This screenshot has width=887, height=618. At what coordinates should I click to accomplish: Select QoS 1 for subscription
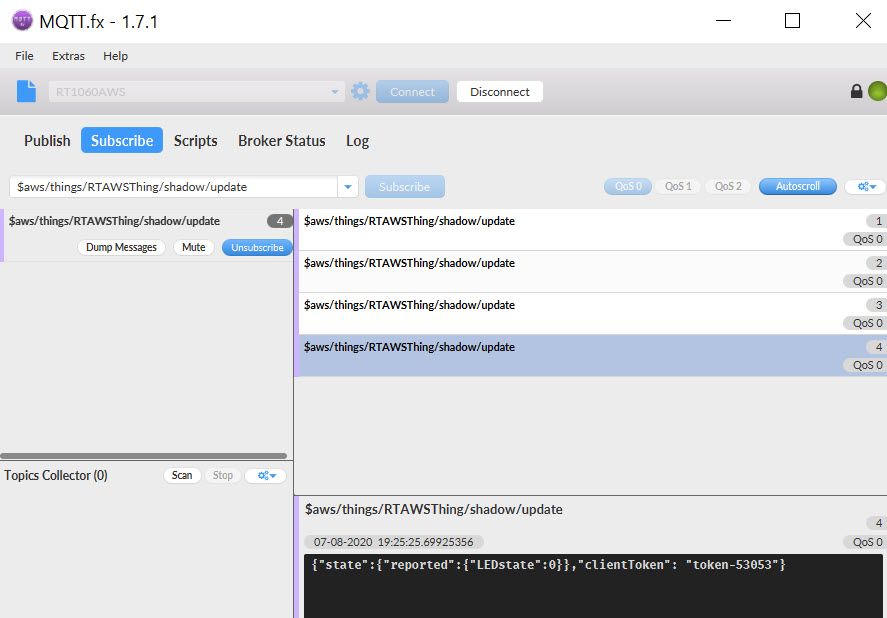[678, 186]
